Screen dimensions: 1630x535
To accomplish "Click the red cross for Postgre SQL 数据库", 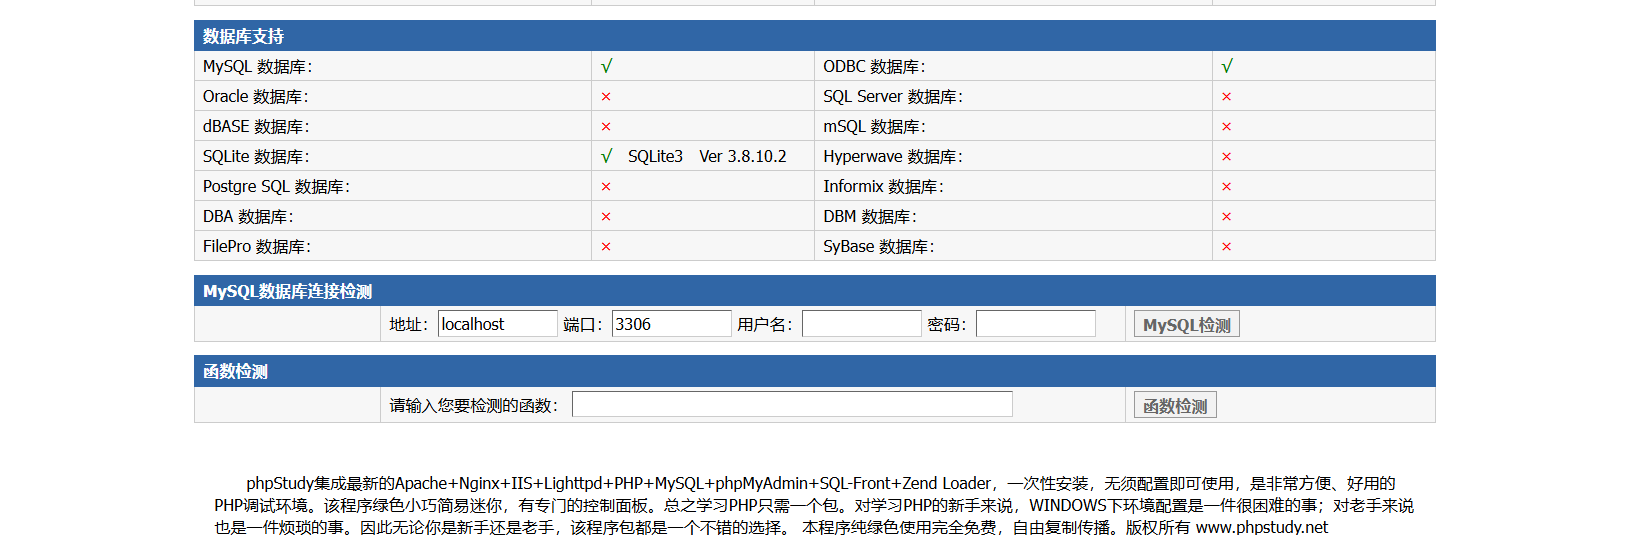I will coord(606,187).
